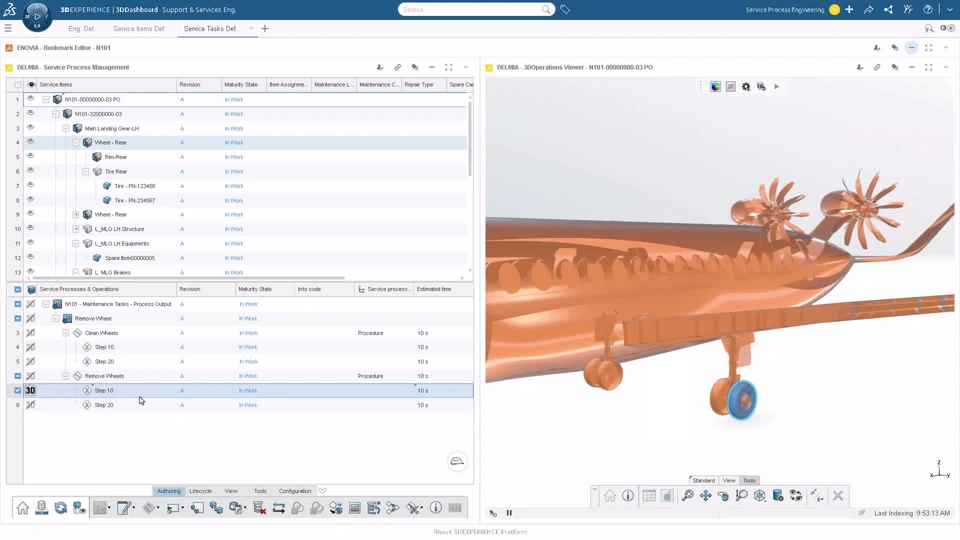Collapse the Remove Wheels procedure node
Viewport: 960px width, 540px height.
pos(66,376)
